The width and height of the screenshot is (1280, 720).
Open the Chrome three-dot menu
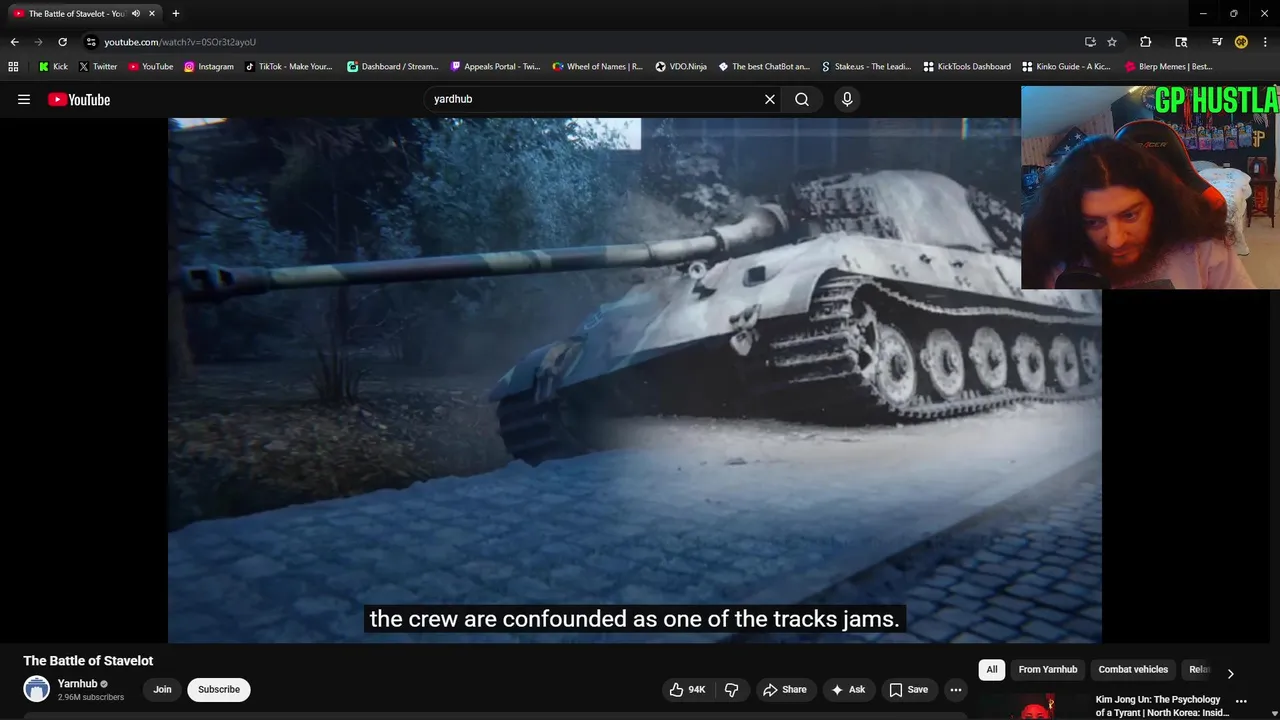1264,42
